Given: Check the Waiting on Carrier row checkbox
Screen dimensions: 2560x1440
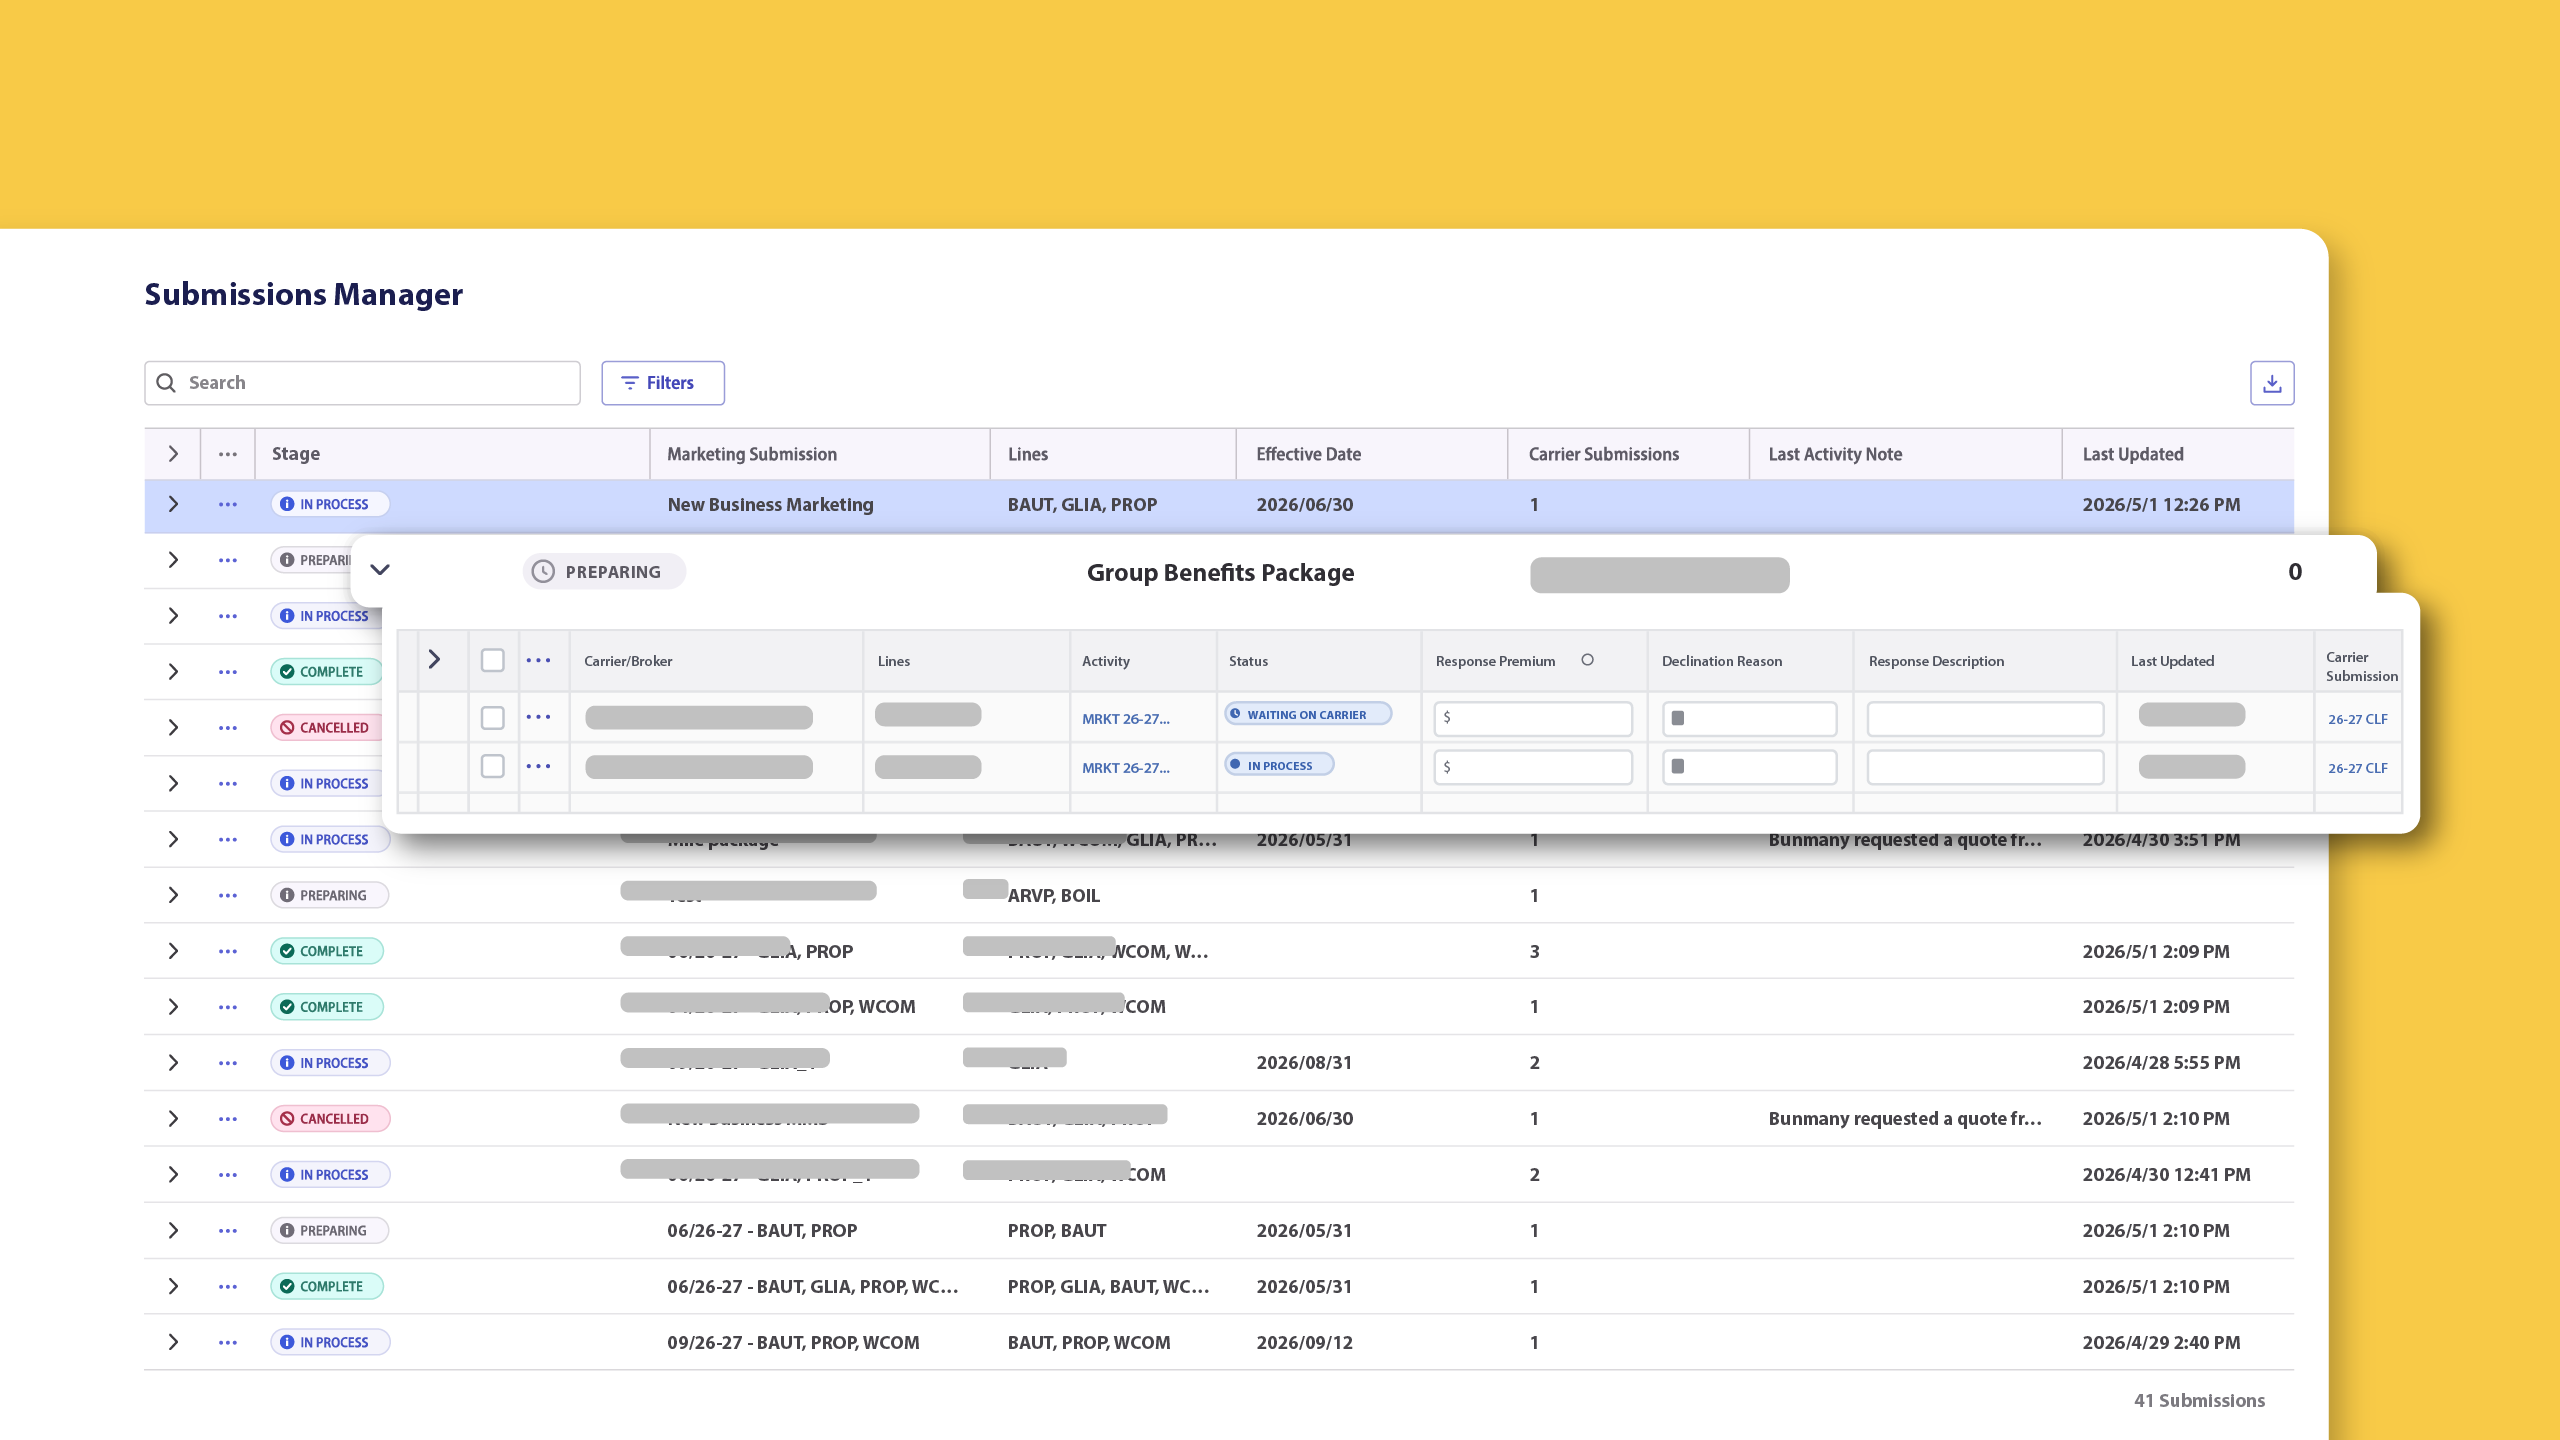Looking at the screenshot, I should 493,718.
